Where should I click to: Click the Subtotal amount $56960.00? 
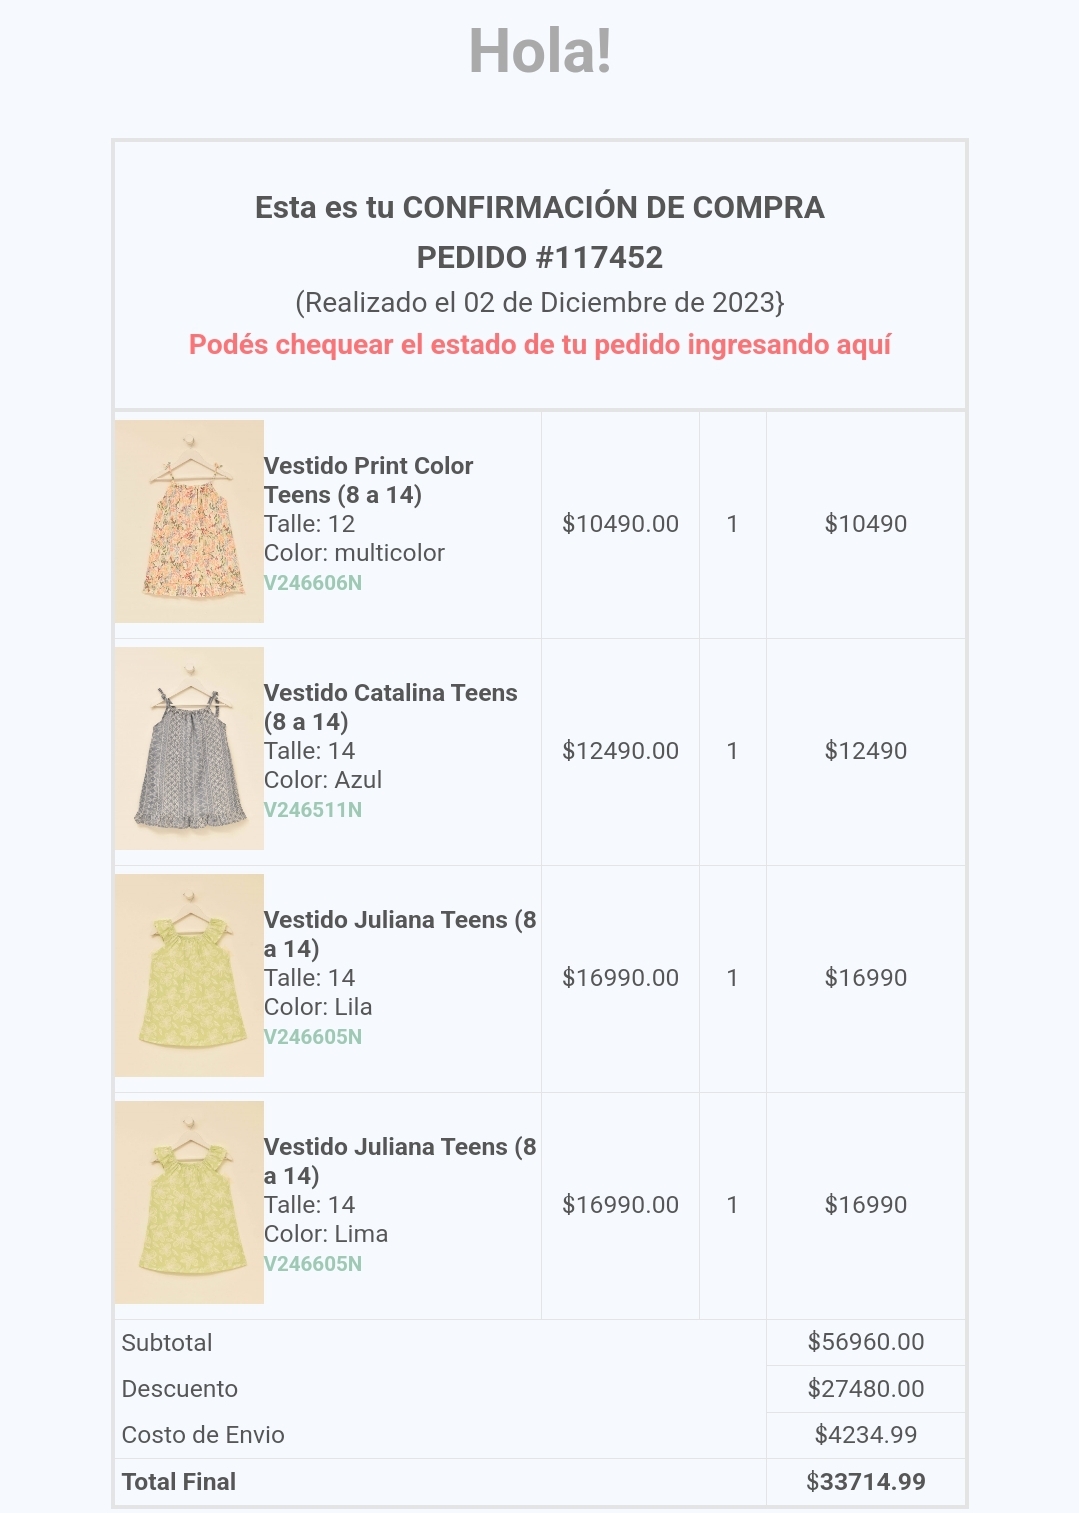[x=866, y=1342]
